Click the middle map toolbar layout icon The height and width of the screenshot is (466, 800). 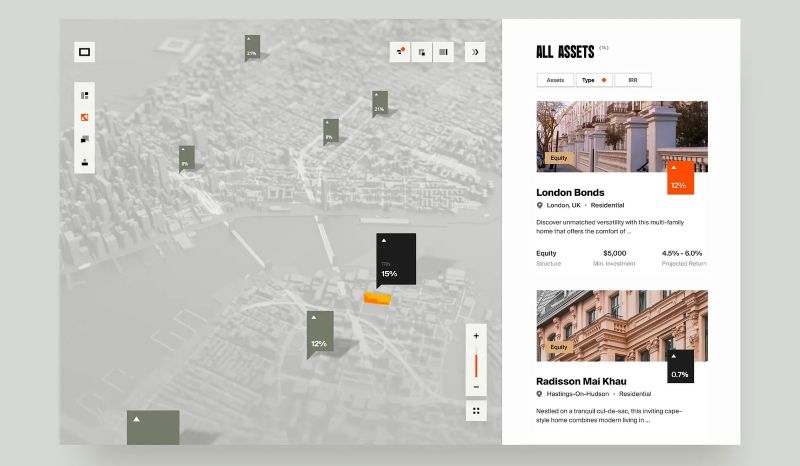point(422,52)
